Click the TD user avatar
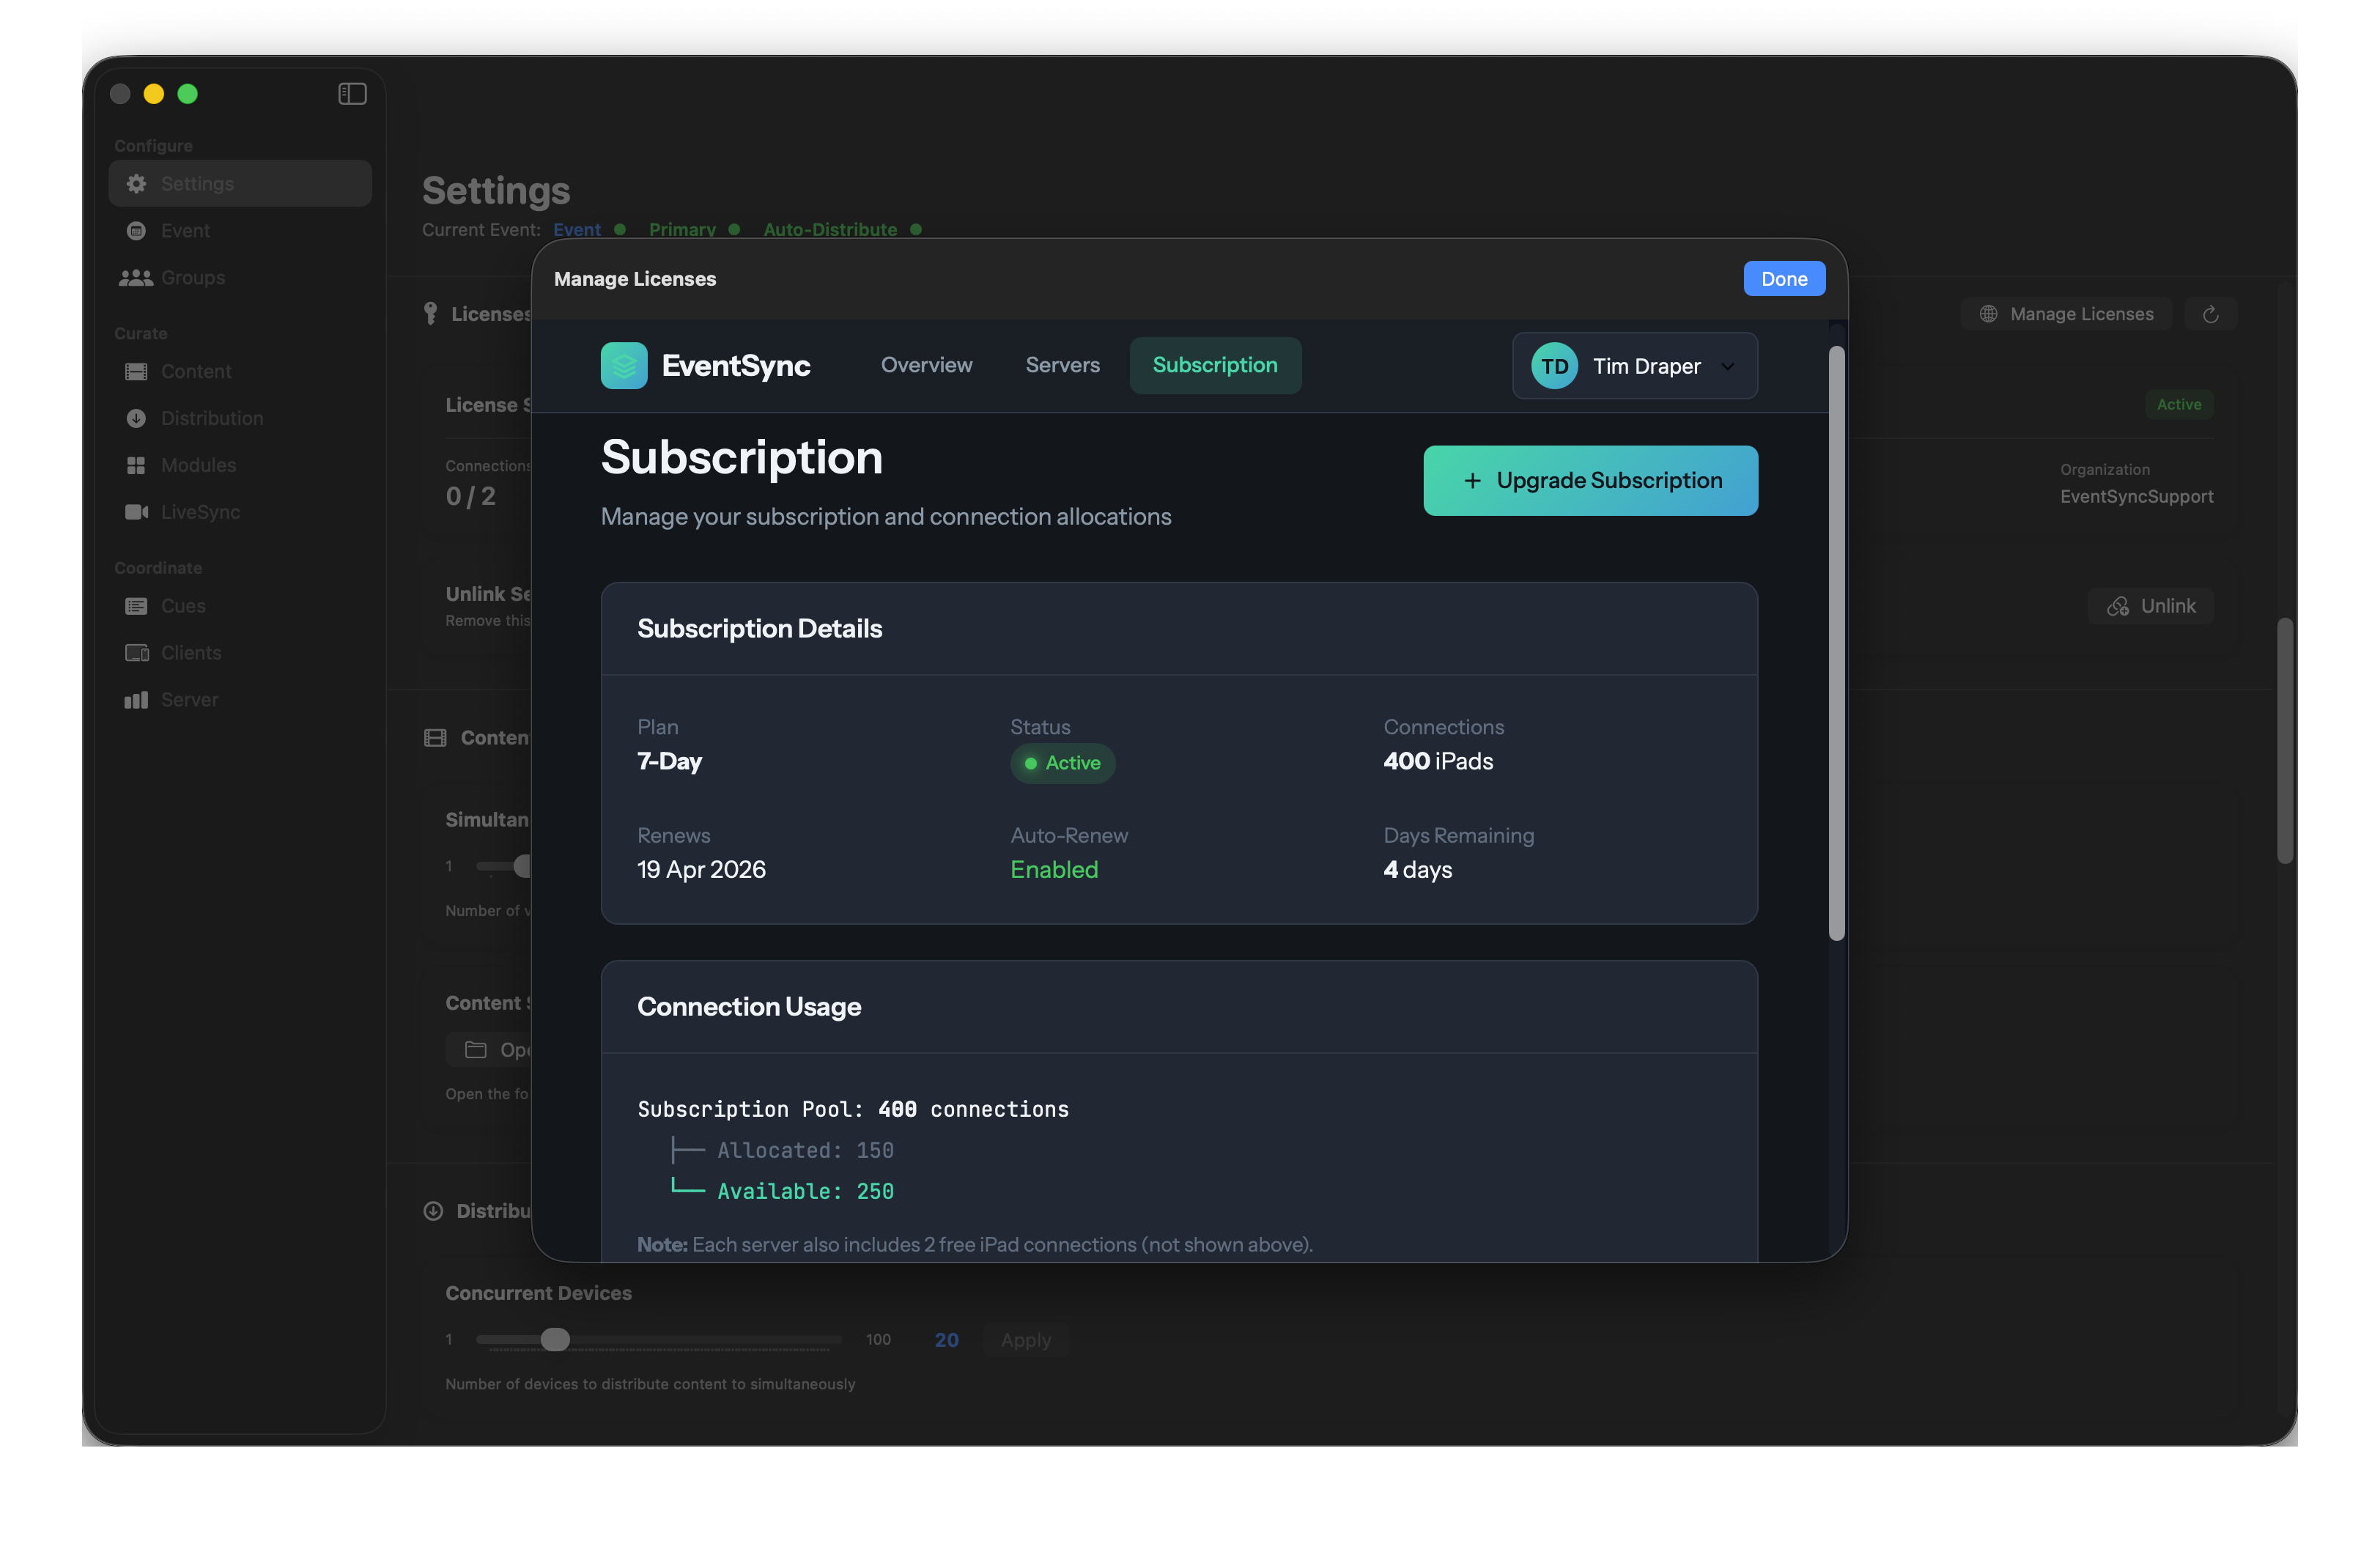 1554,367
